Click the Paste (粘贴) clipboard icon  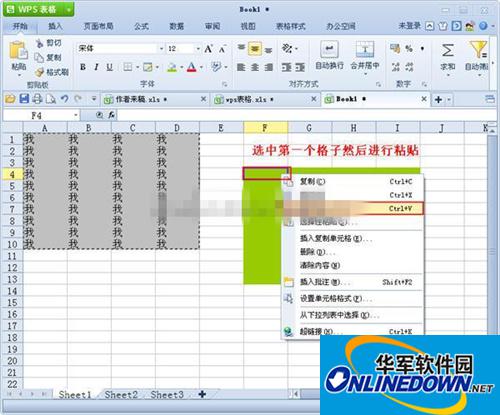point(18,51)
